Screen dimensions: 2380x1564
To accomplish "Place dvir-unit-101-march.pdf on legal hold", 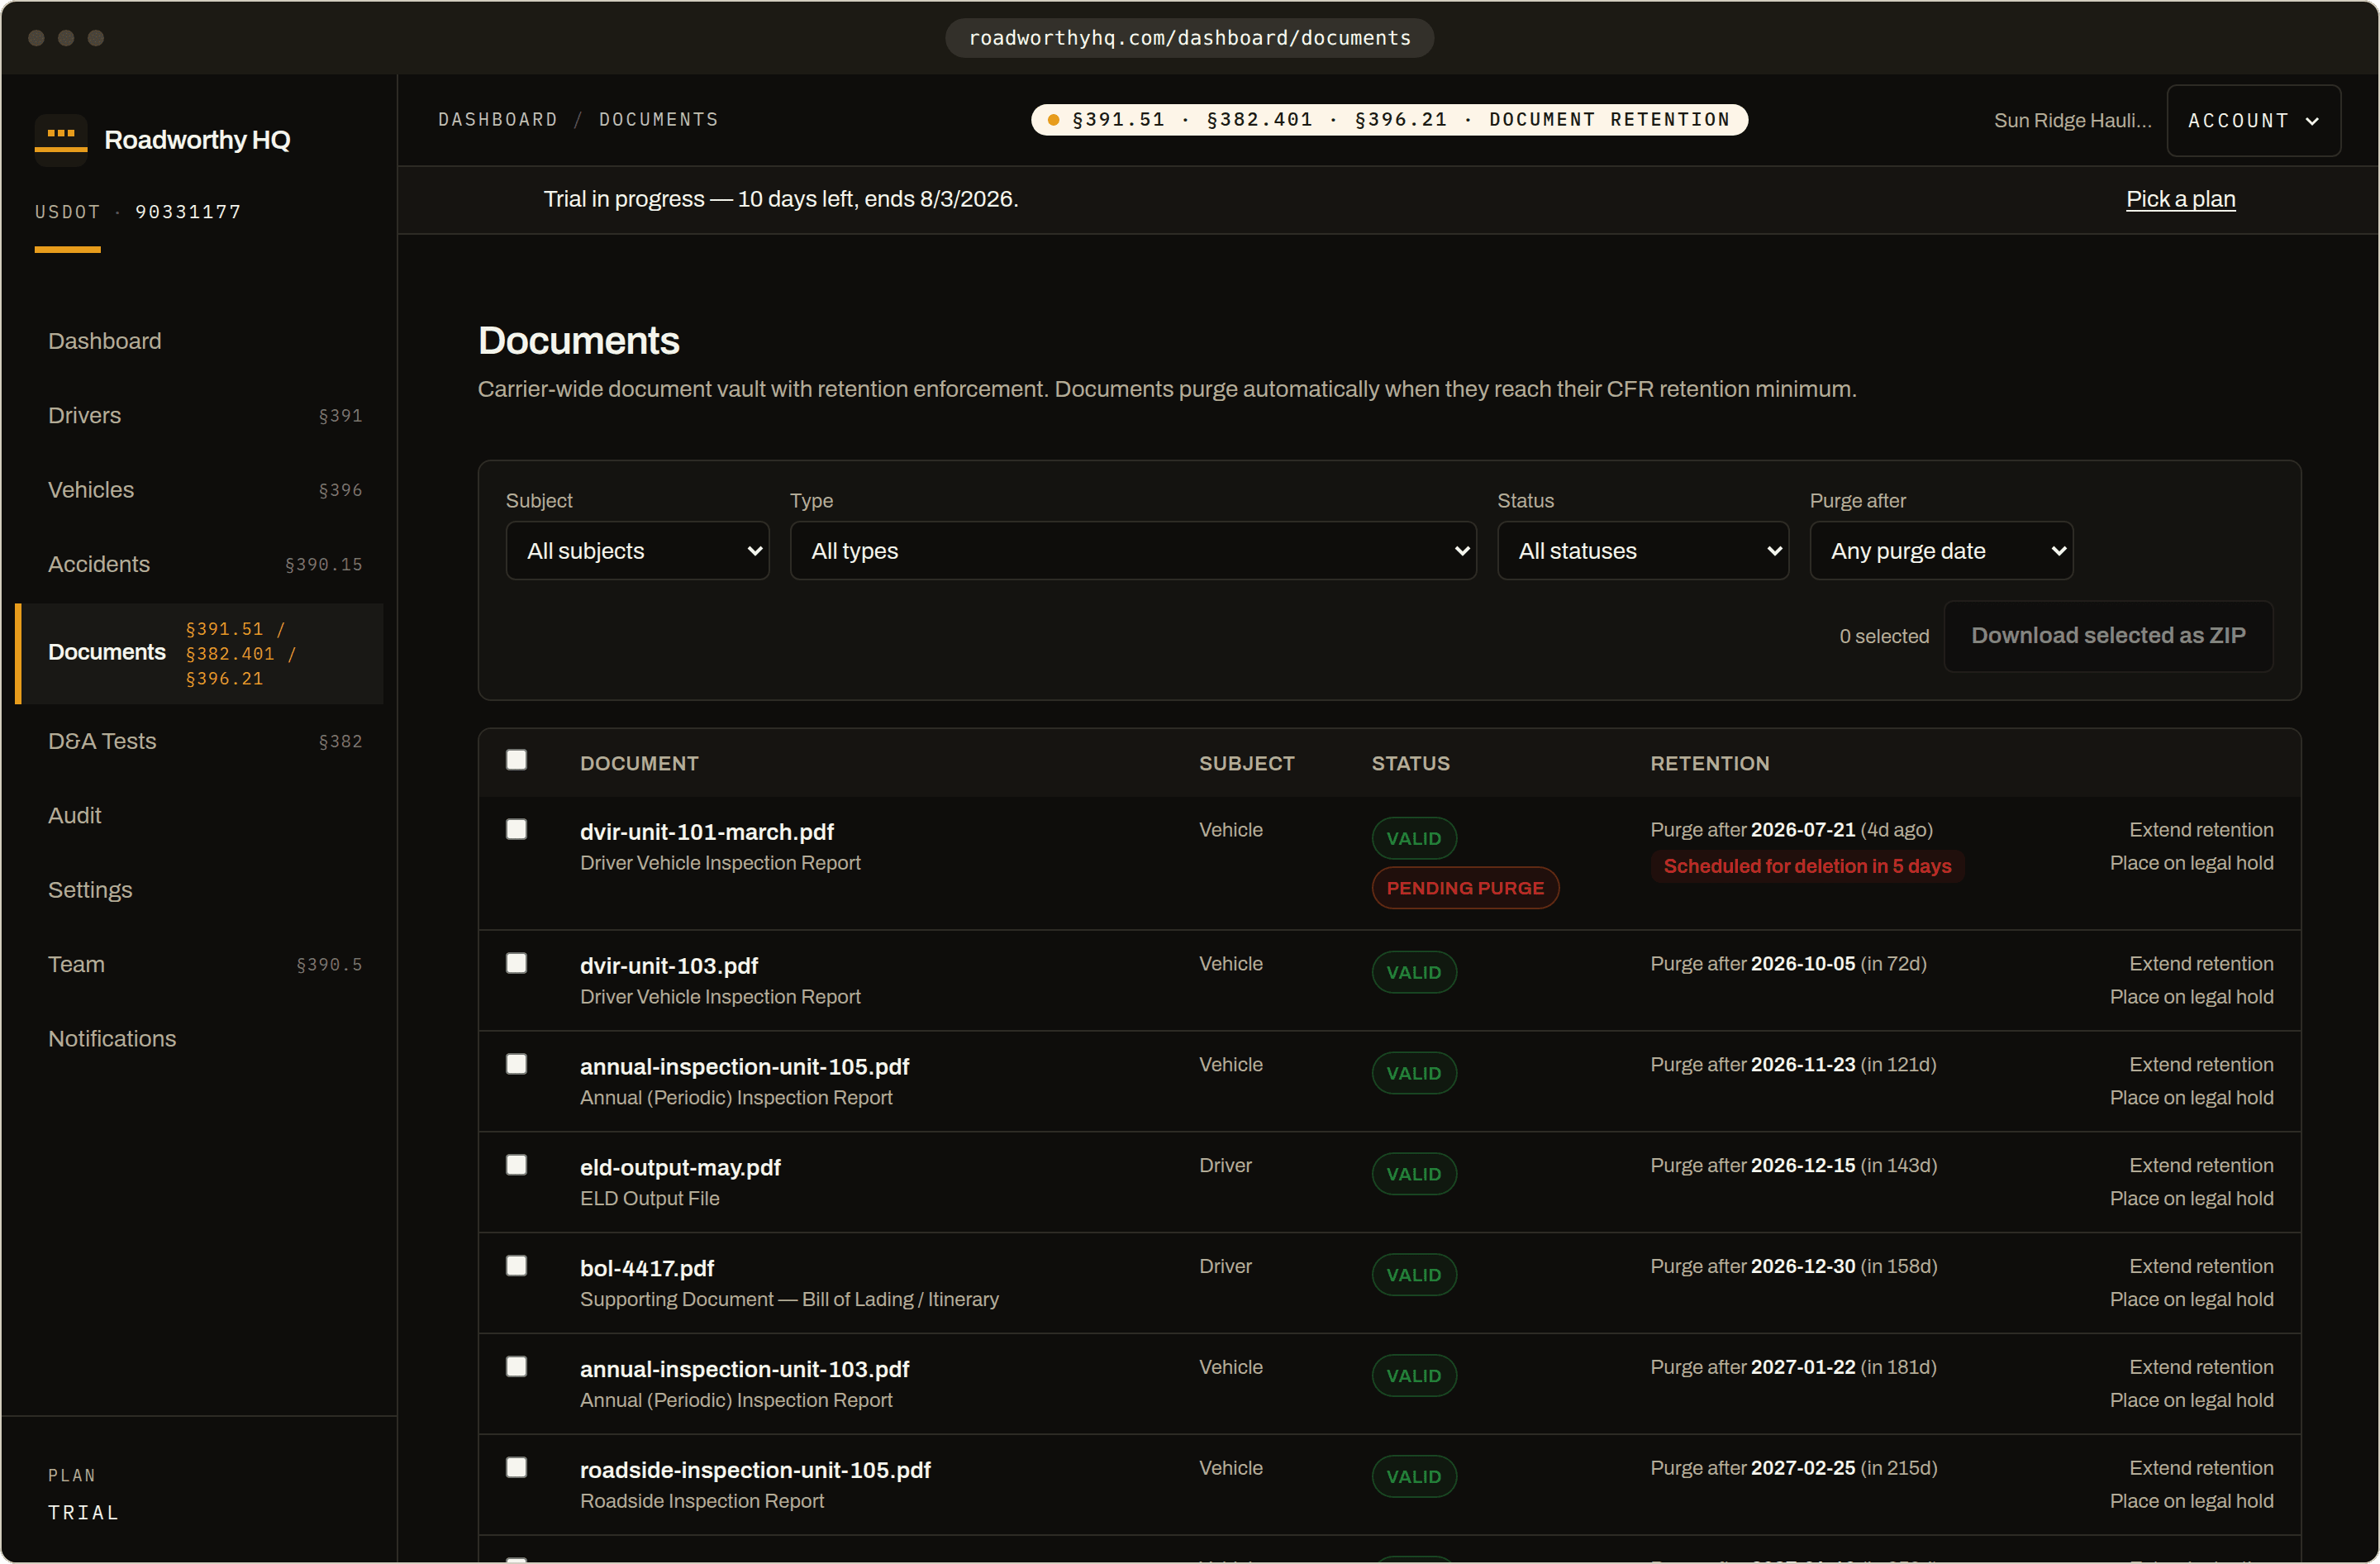I will pyautogui.click(x=2191, y=863).
